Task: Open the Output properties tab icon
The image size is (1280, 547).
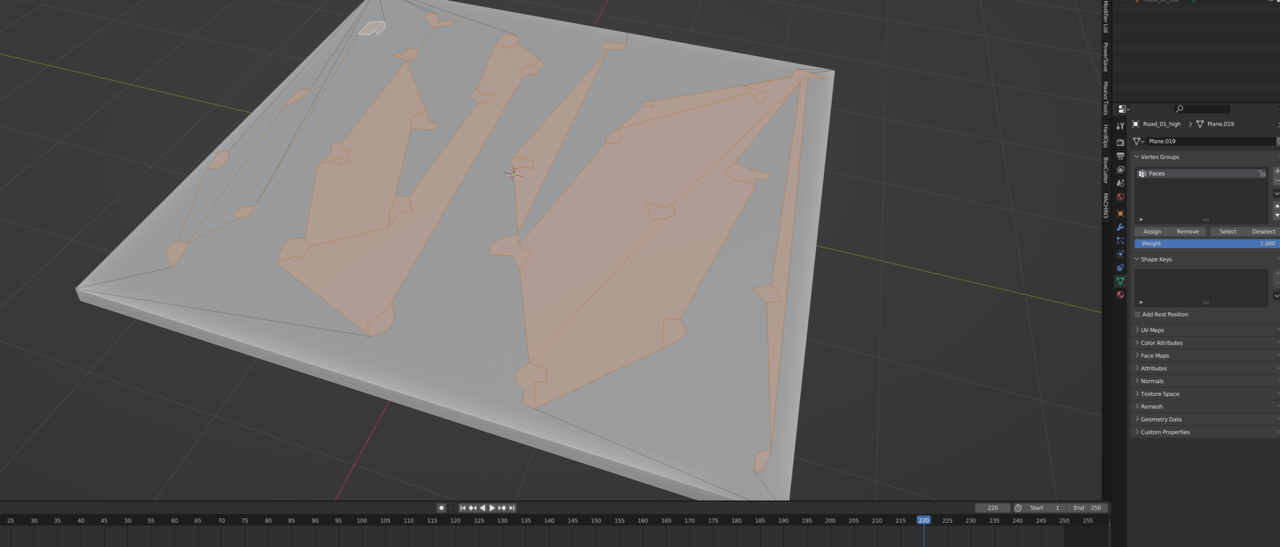Action: point(1120,156)
